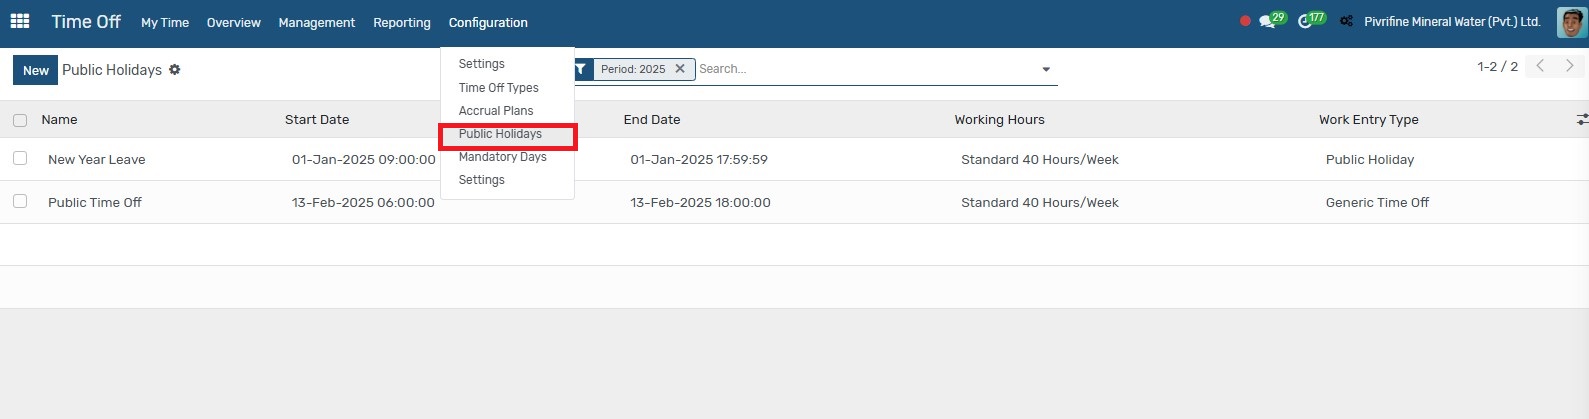Go to next page with right chevron
The height and width of the screenshot is (419, 1589).
(x=1570, y=66)
